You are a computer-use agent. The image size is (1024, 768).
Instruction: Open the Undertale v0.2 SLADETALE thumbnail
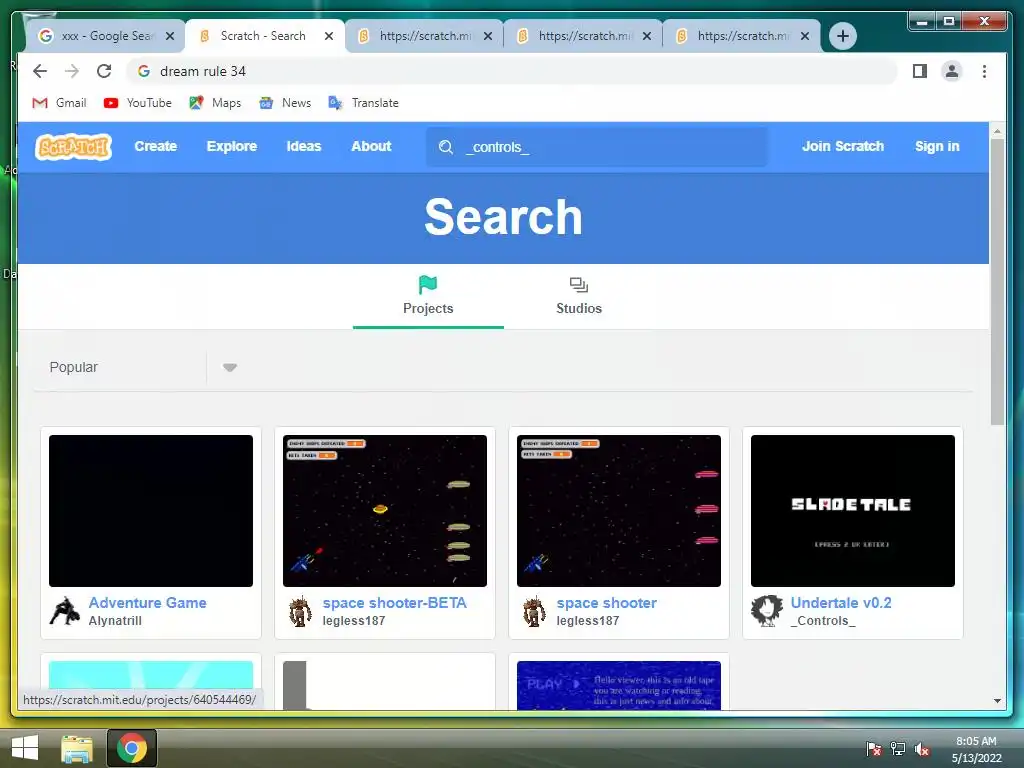coord(852,511)
